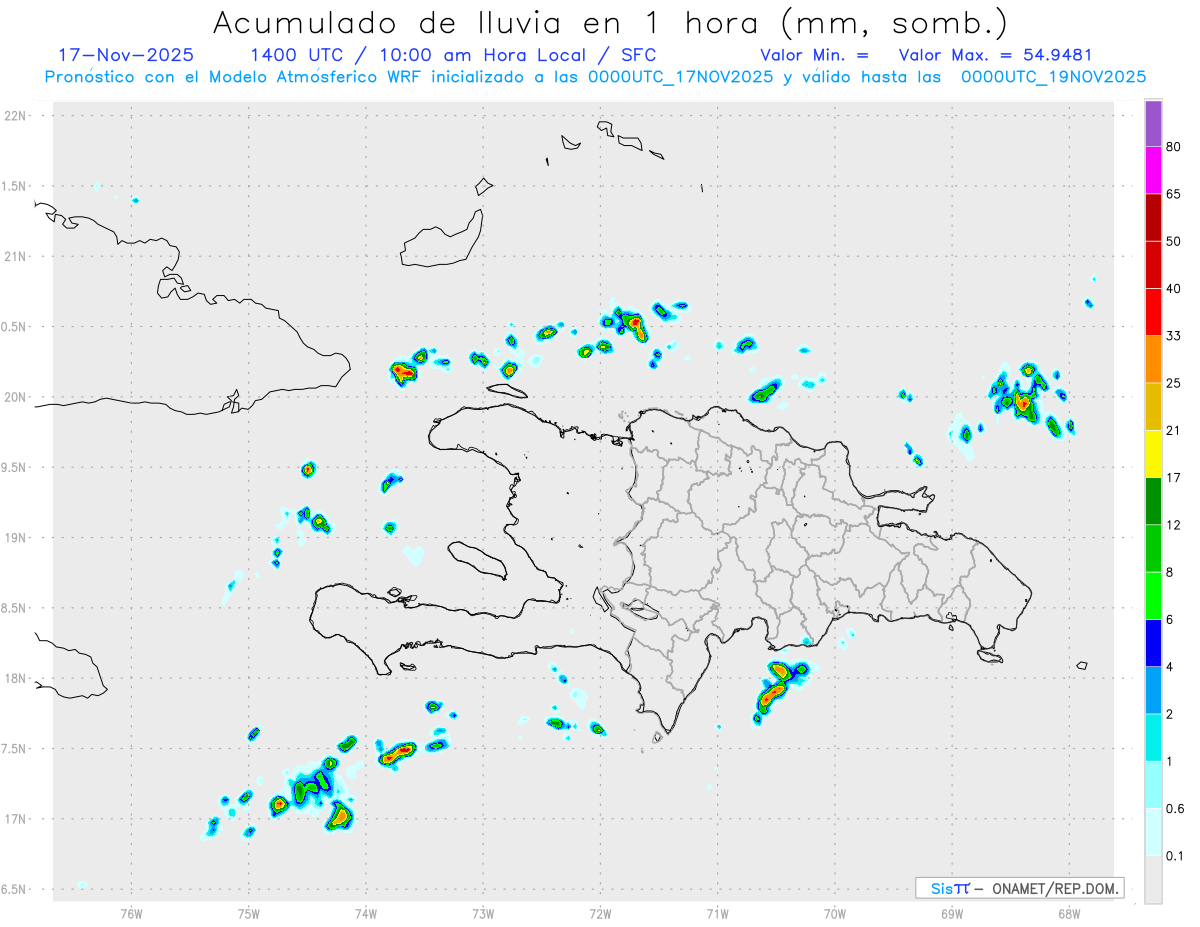Click the cyan swatch between 1 and 2
The height and width of the screenshot is (927, 1200).
tap(1153, 737)
